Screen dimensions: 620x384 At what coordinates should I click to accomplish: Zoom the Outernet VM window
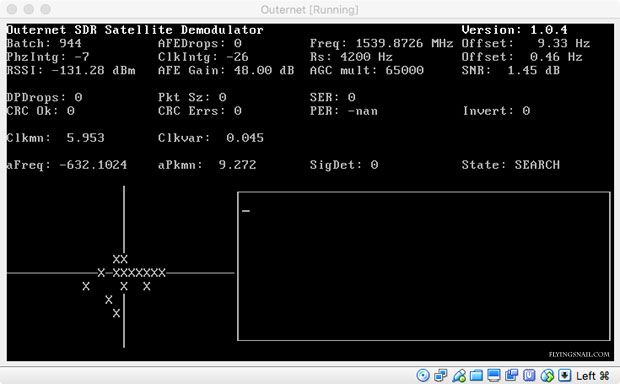pyautogui.click(x=45, y=9)
